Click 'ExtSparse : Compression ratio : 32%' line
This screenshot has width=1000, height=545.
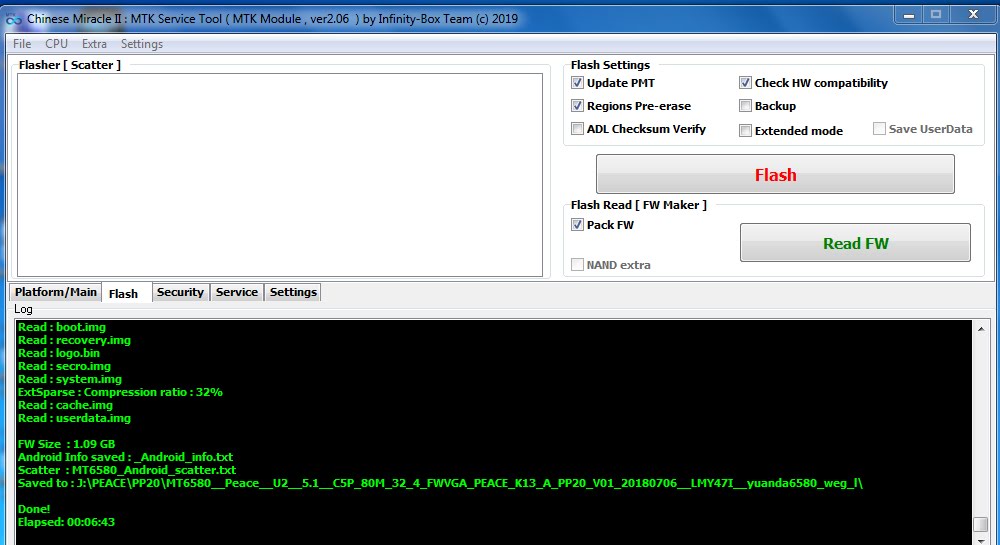(x=120, y=392)
